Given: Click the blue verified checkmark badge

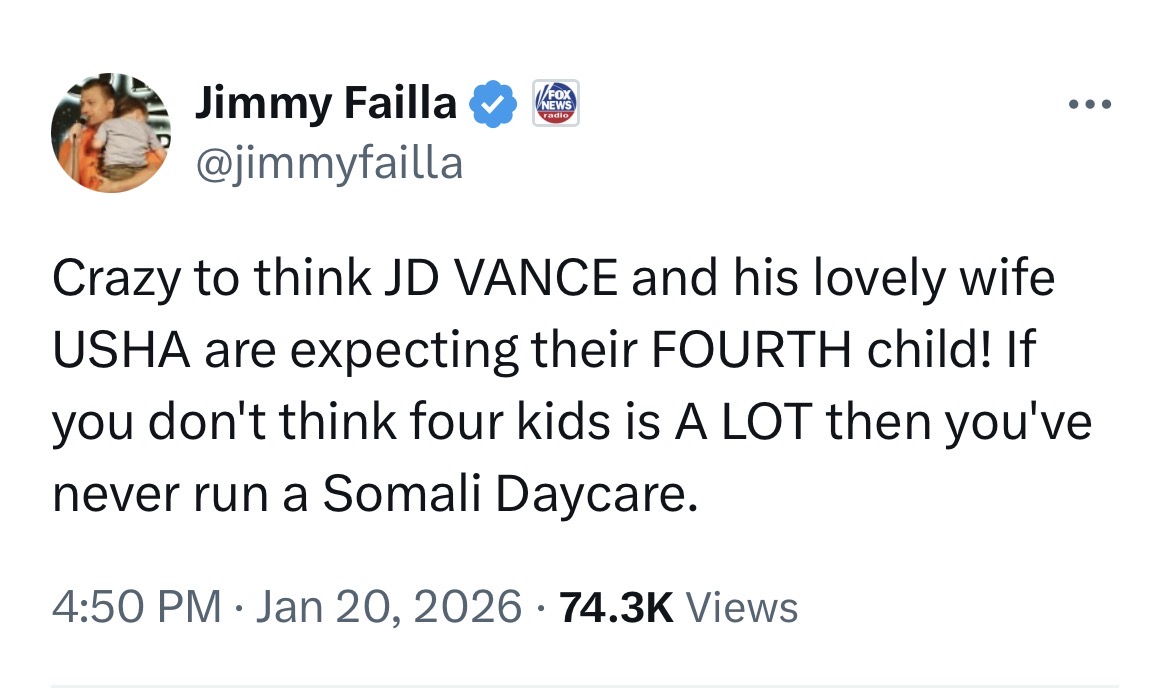Looking at the screenshot, I should pos(493,104).
